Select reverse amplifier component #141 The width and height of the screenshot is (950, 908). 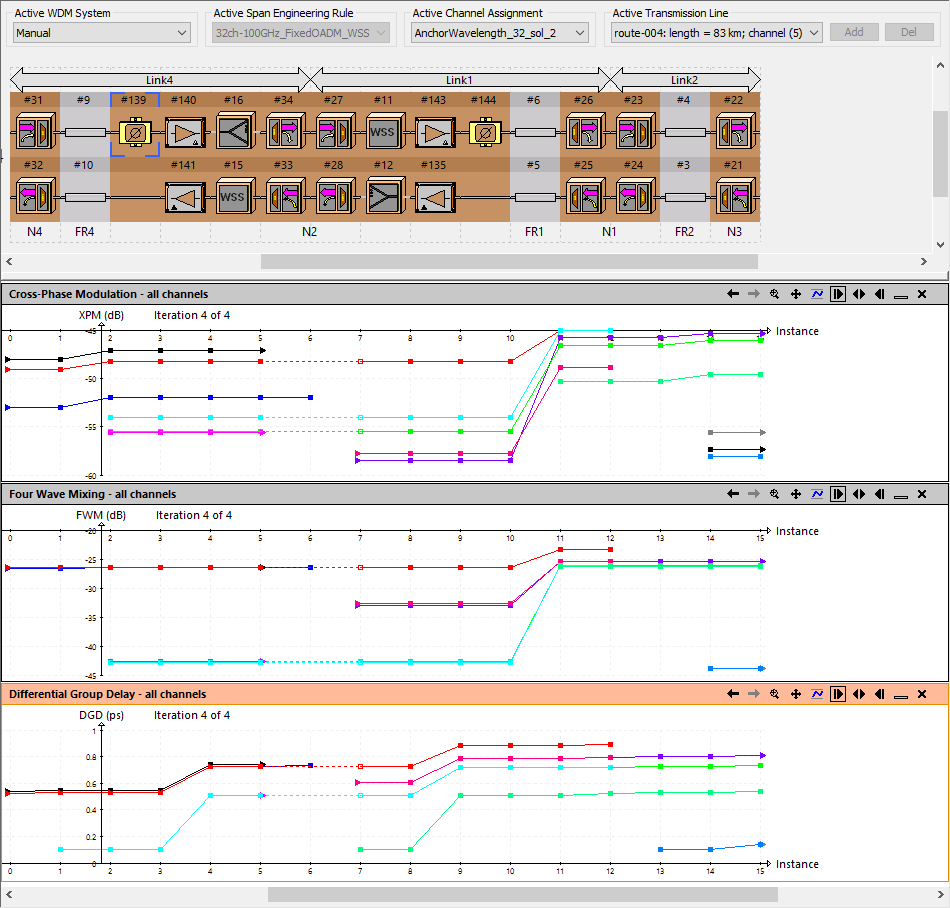185,197
